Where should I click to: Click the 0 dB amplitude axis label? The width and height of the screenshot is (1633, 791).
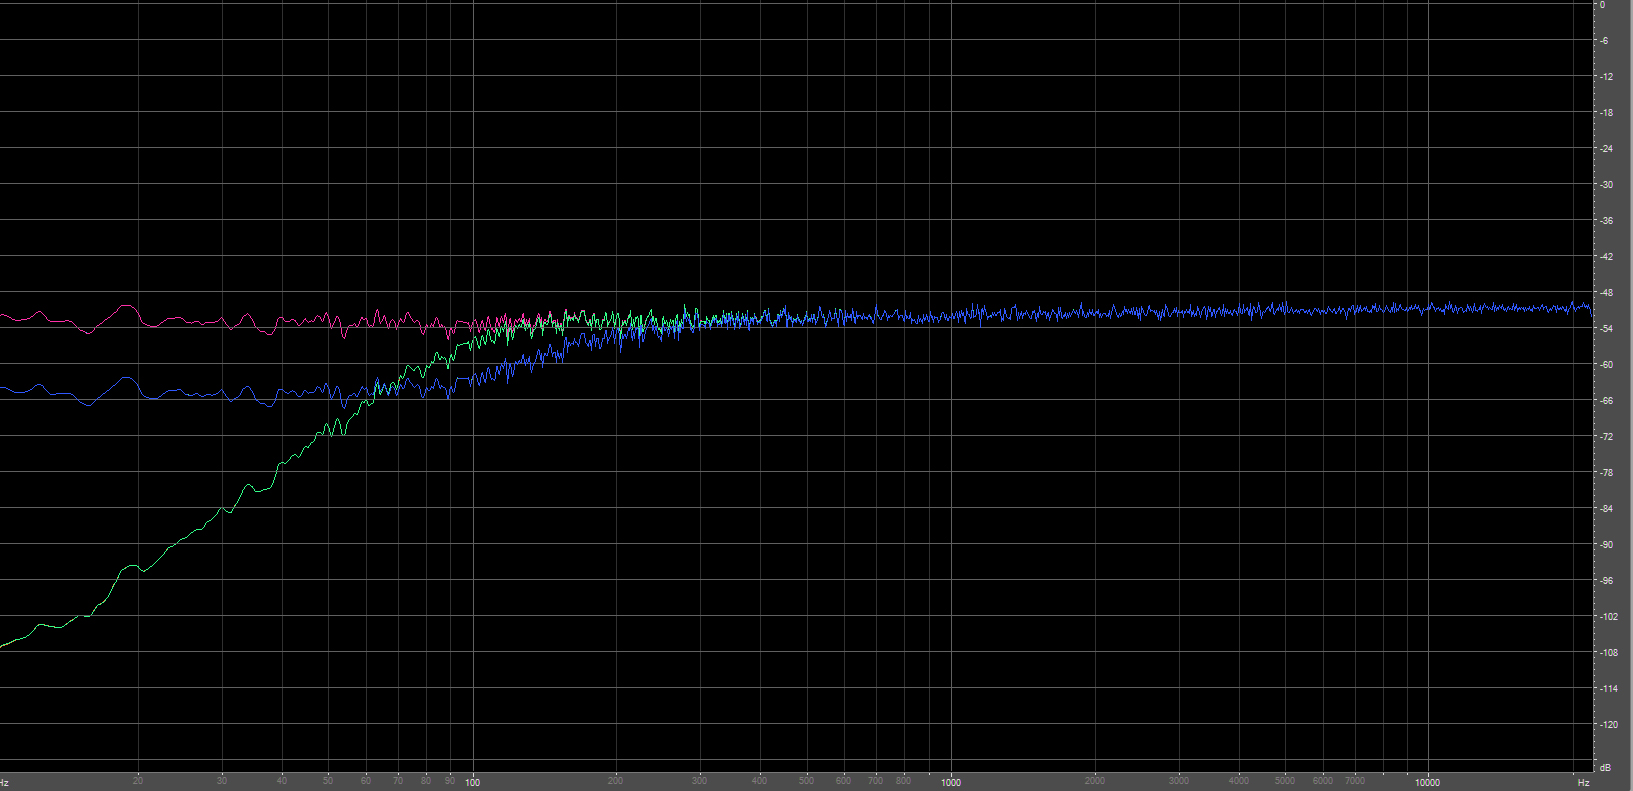pos(1602,5)
